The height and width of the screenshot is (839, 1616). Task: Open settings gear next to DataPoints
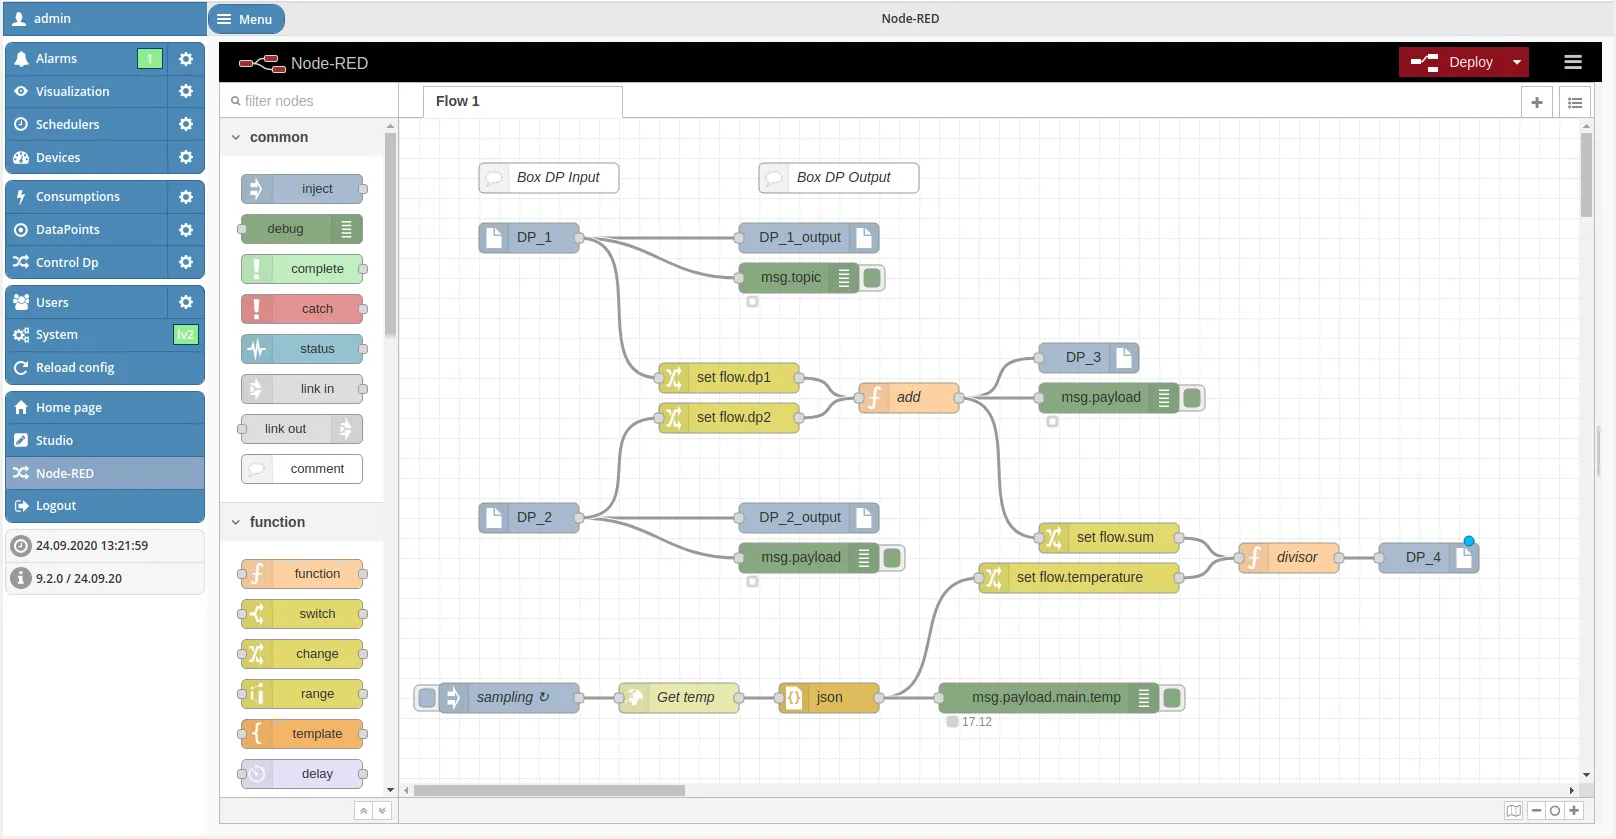point(186,230)
